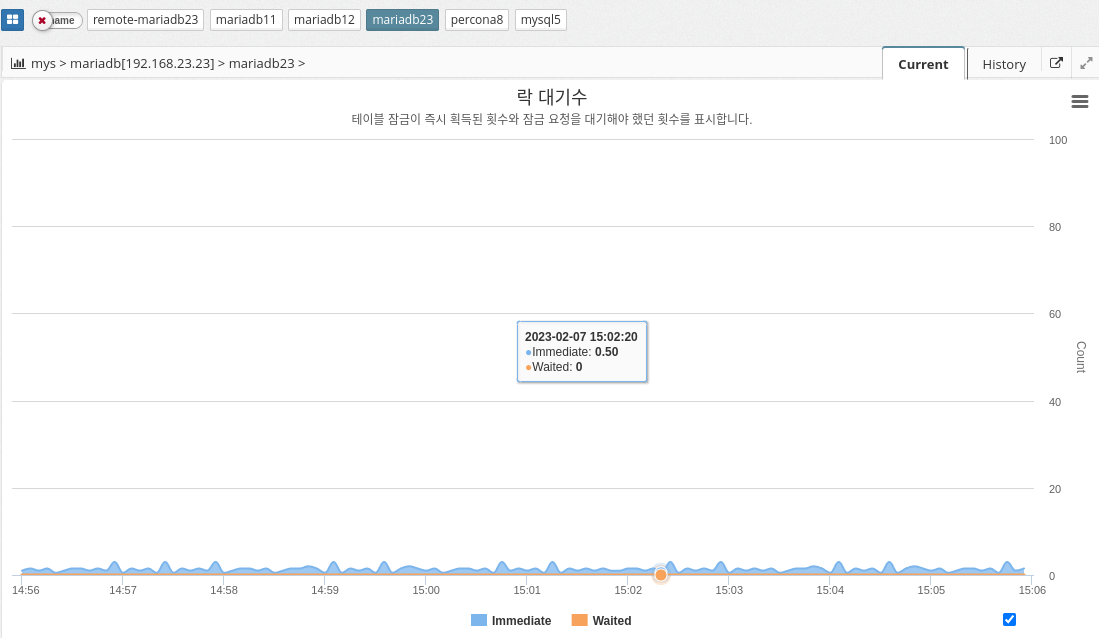Image resolution: width=1099 pixels, height=638 pixels.
Task: Toggle the checkbox beside the chart legend
Action: [x=1009, y=619]
